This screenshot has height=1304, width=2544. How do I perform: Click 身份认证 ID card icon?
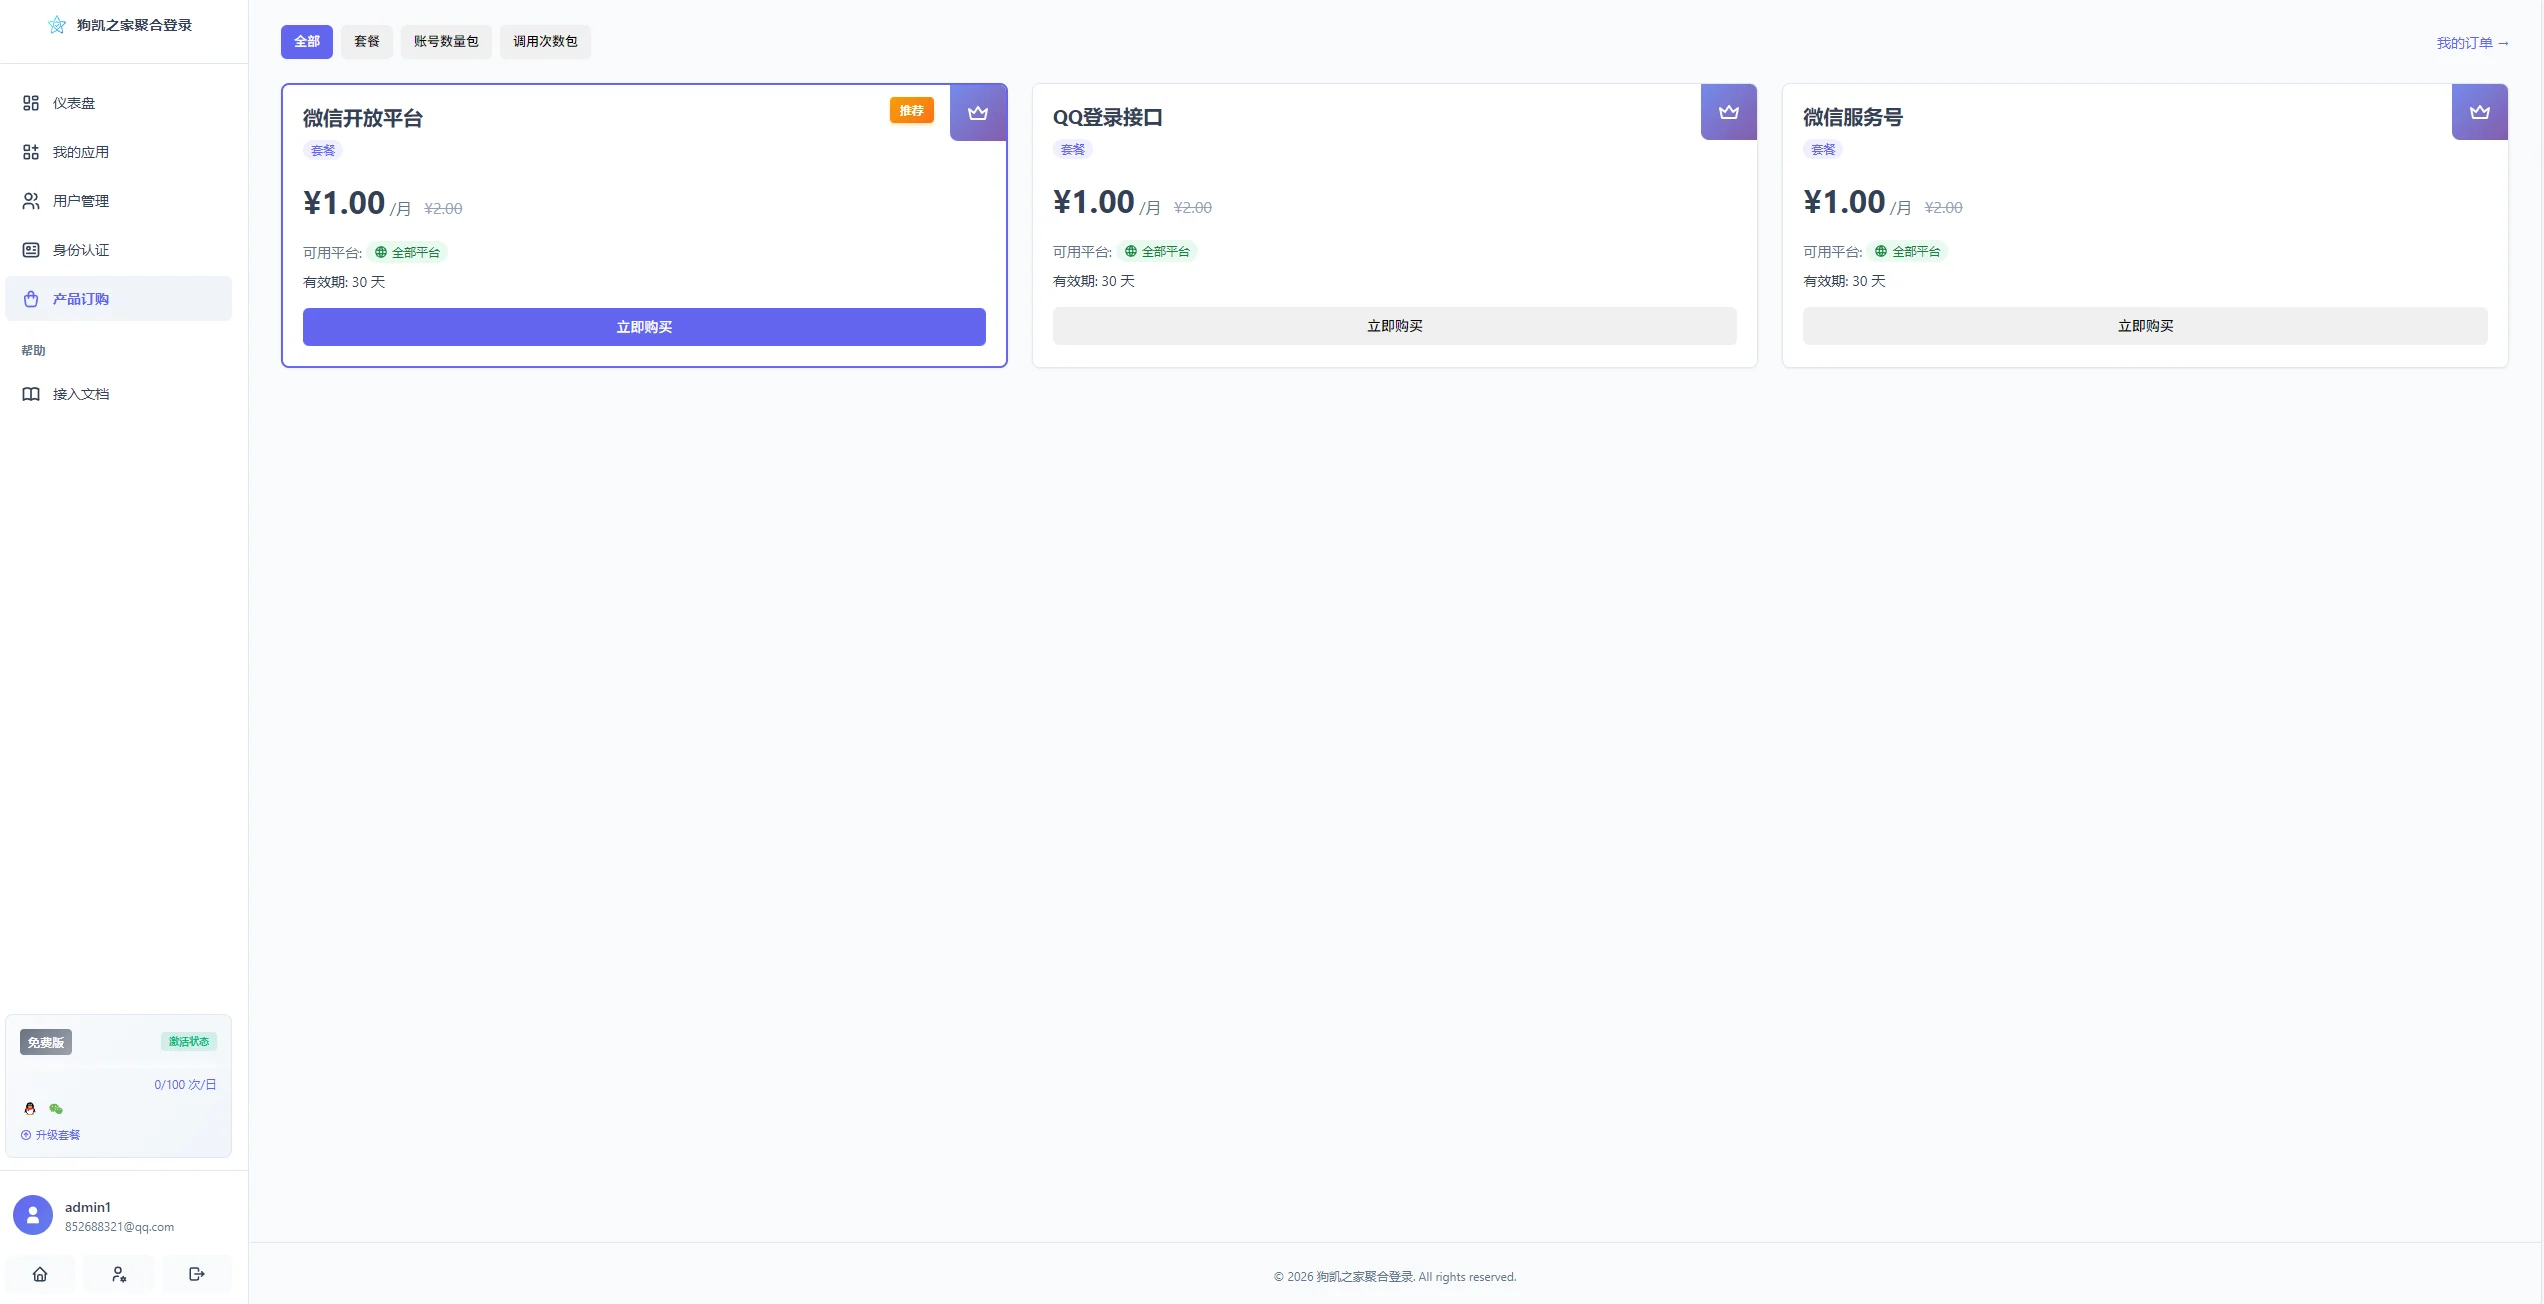point(31,250)
